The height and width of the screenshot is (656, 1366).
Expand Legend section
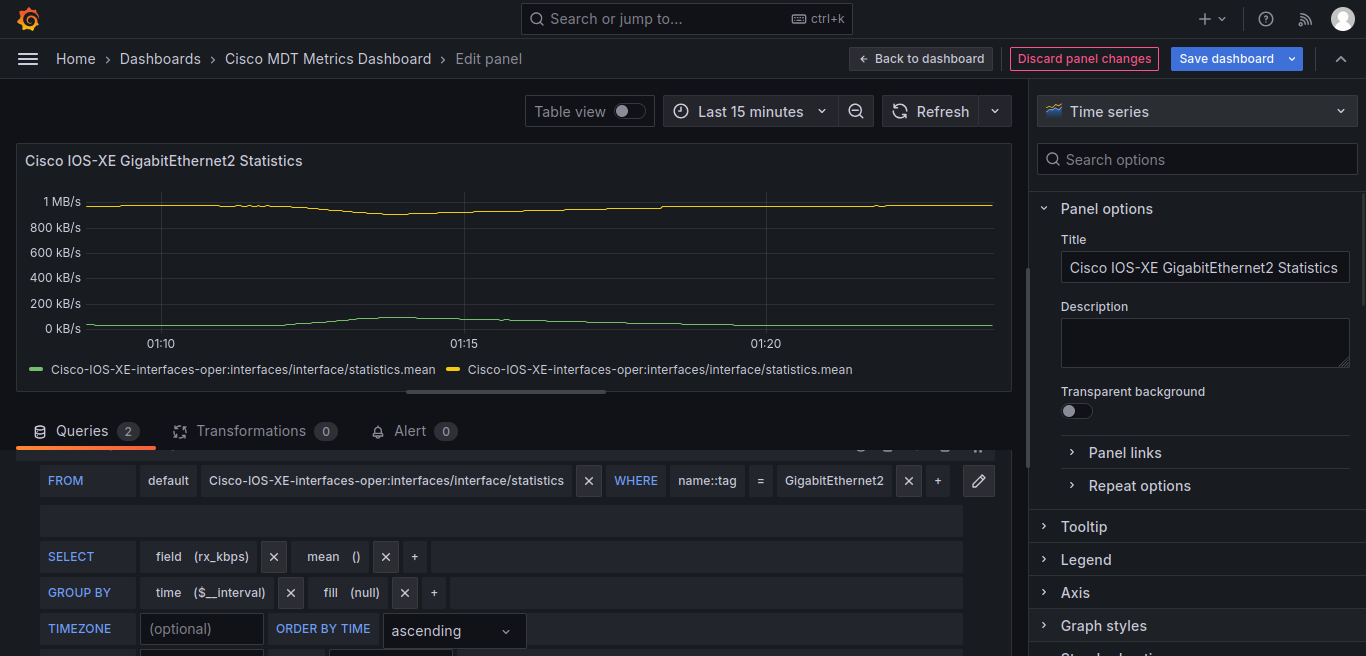(1086, 560)
